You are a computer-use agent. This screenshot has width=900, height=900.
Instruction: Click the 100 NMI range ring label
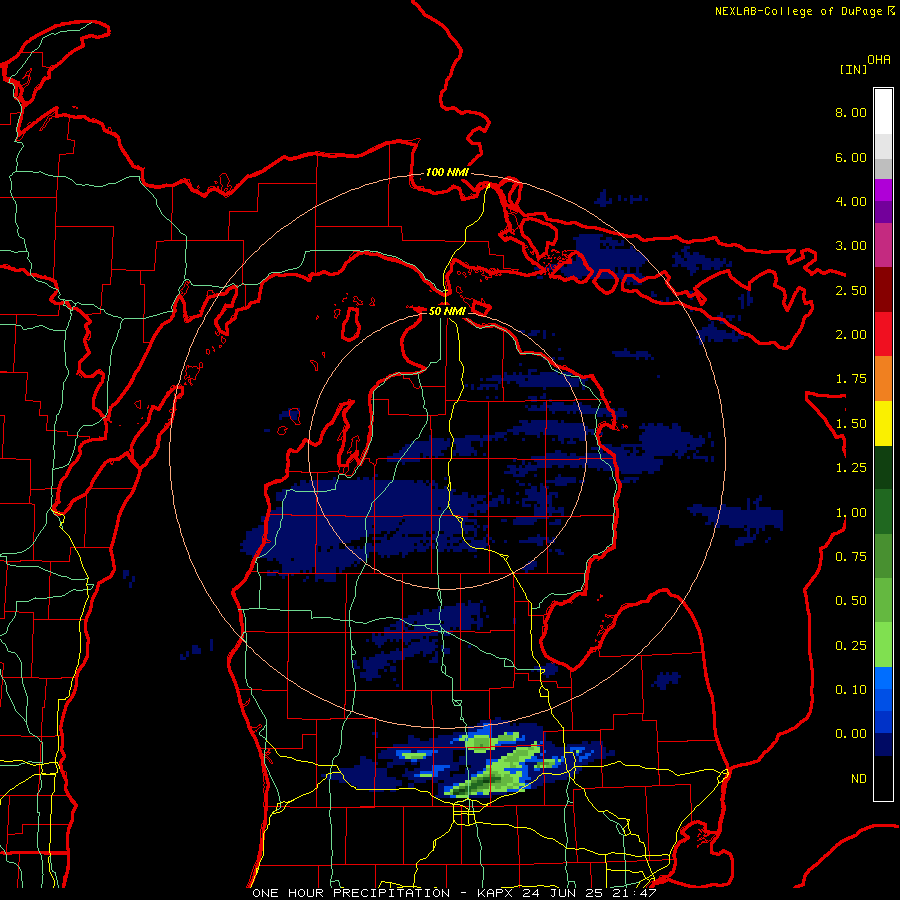[x=447, y=172]
